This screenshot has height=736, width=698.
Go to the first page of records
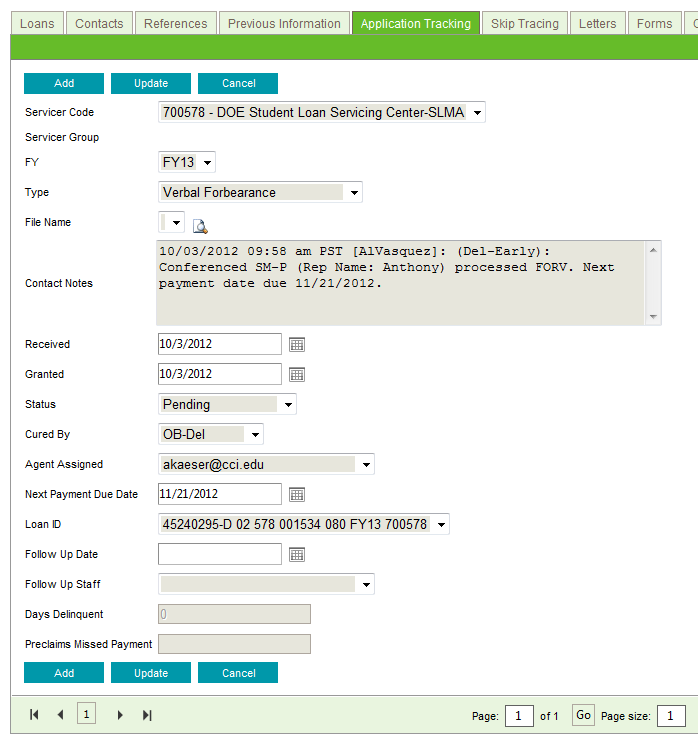tap(34, 714)
